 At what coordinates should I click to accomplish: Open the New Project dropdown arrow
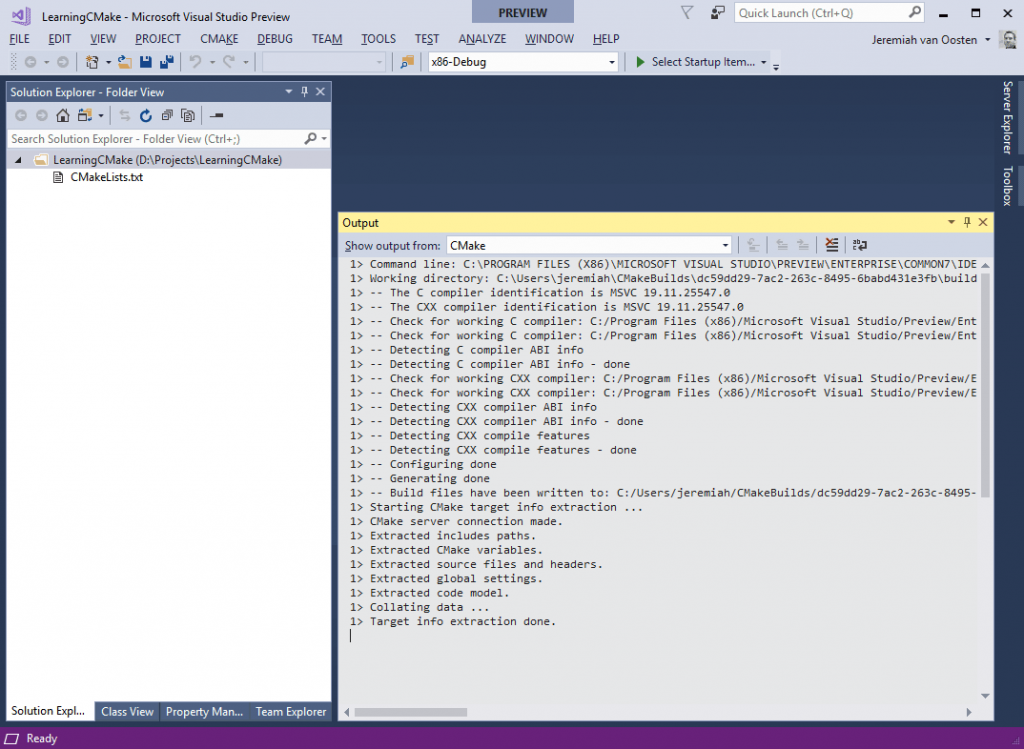[108, 62]
